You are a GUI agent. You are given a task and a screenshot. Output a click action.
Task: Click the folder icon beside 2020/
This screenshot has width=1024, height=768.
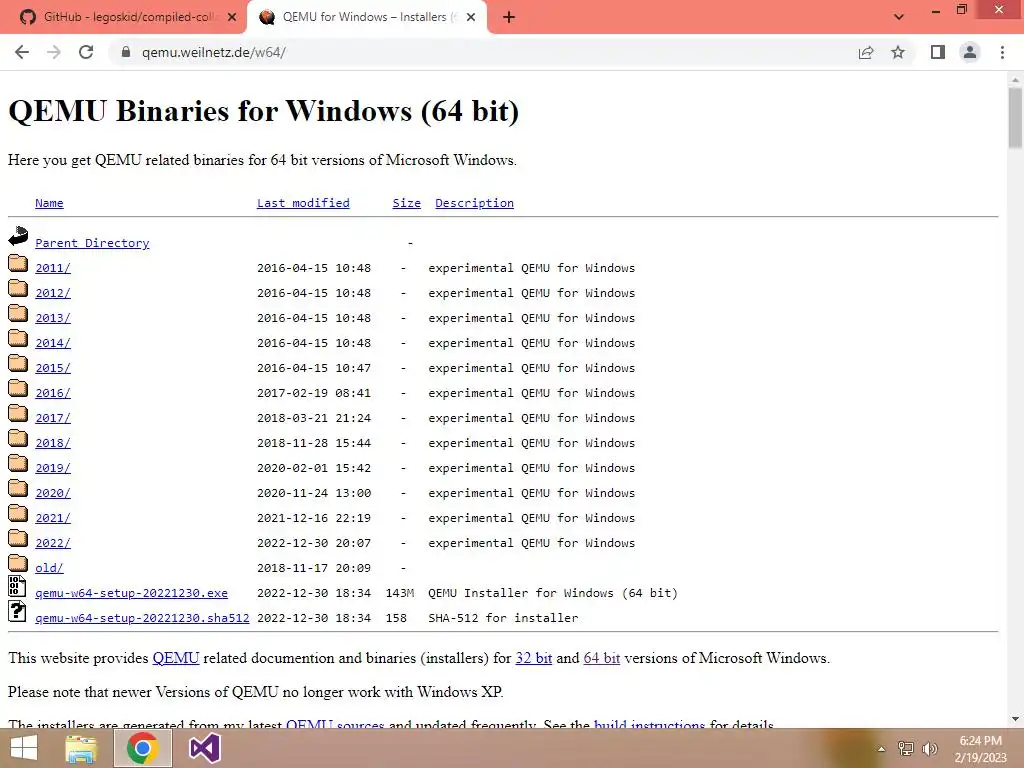(x=18, y=488)
